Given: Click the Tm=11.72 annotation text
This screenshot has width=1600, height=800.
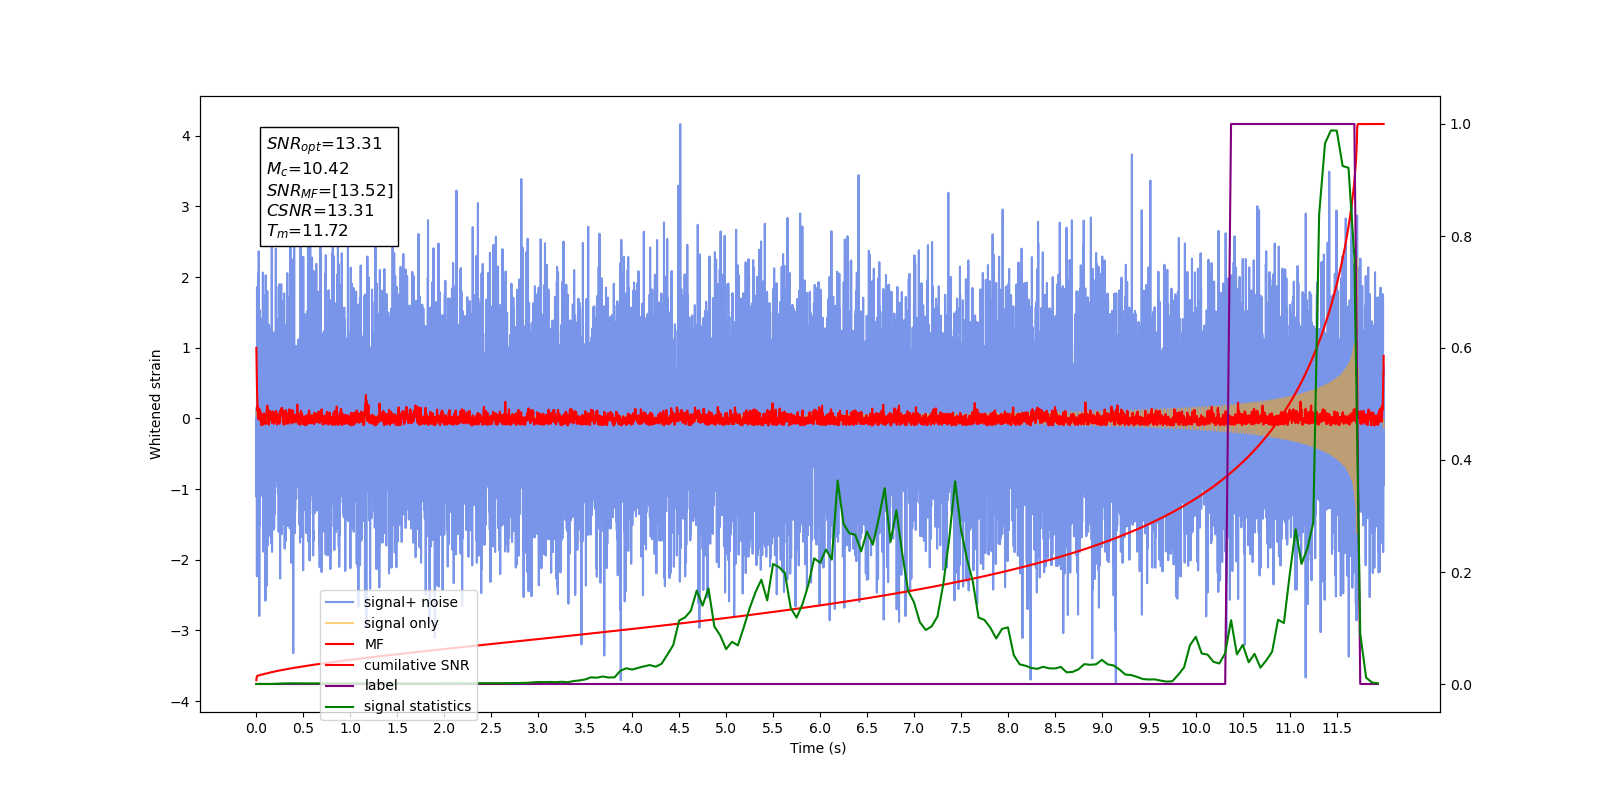Looking at the screenshot, I should (307, 231).
